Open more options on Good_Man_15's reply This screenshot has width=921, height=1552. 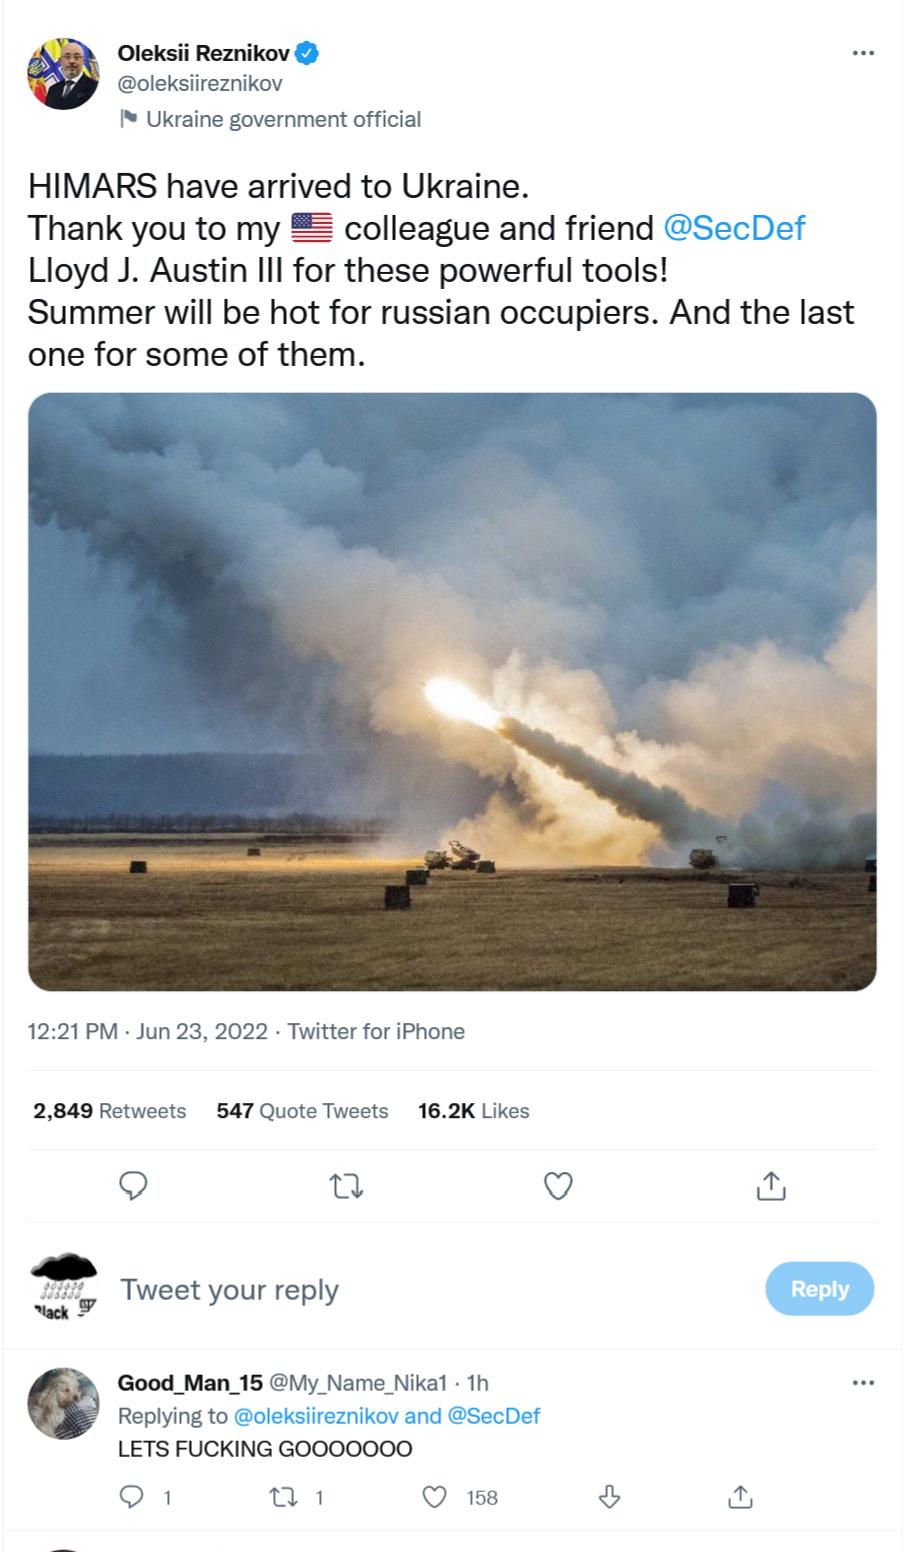[862, 1383]
